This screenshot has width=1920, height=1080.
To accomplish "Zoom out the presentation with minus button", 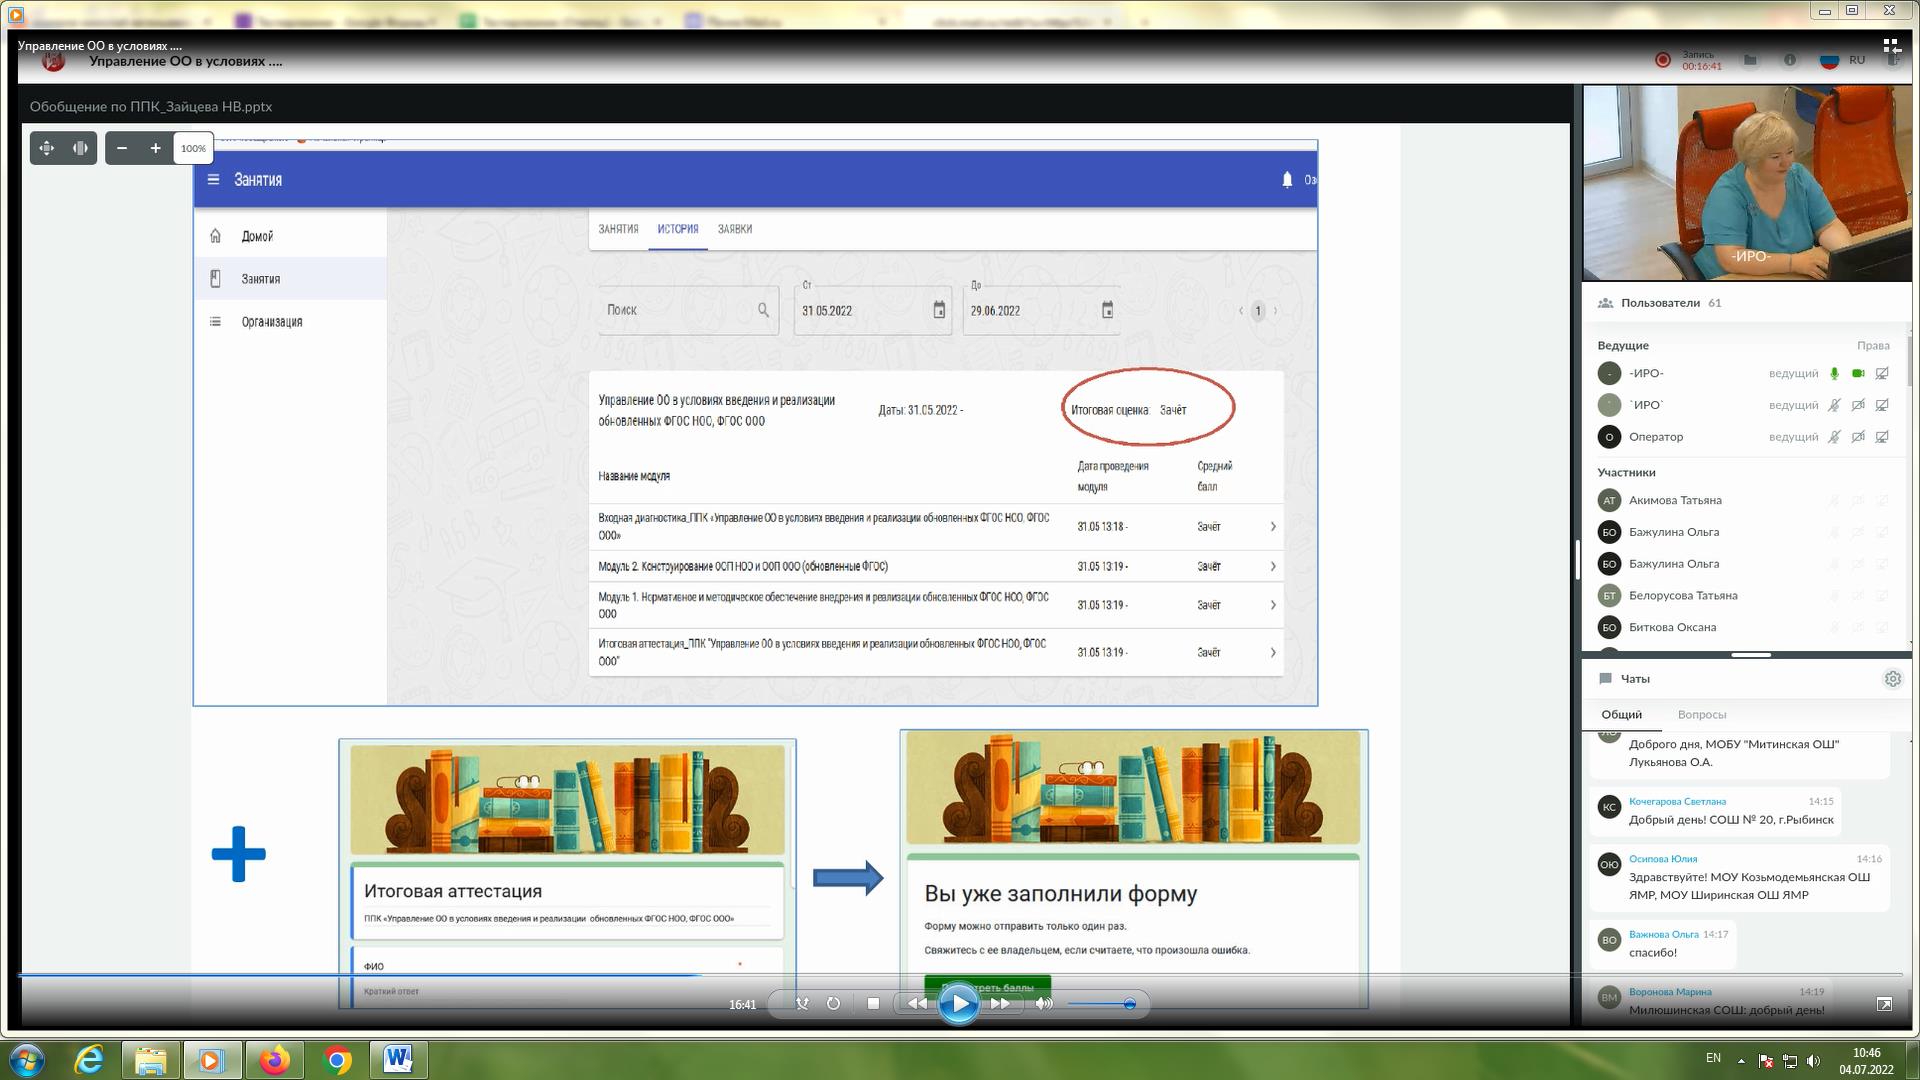I will pyautogui.click(x=122, y=148).
